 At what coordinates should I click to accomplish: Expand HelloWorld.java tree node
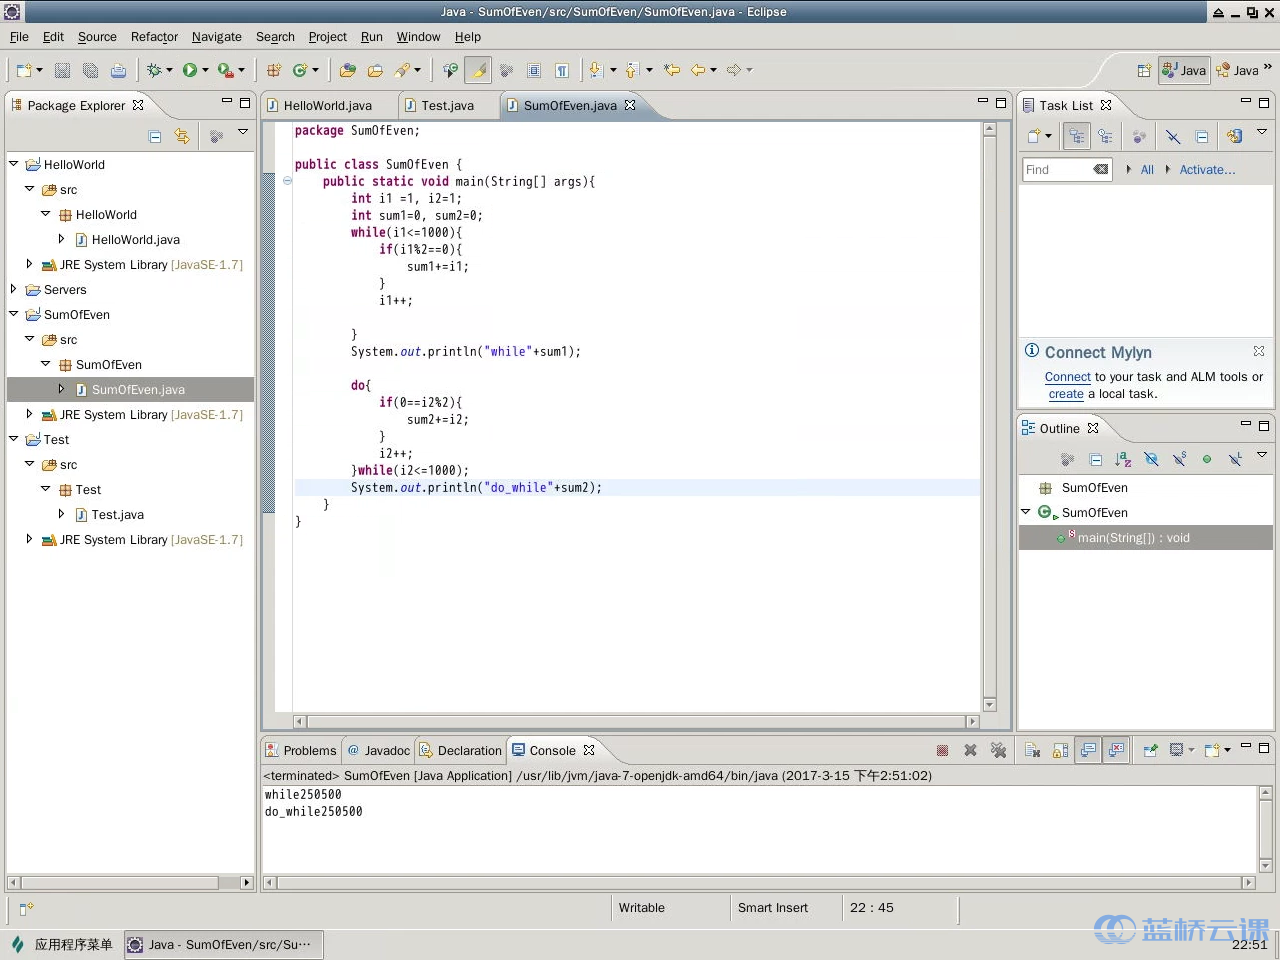pos(62,239)
